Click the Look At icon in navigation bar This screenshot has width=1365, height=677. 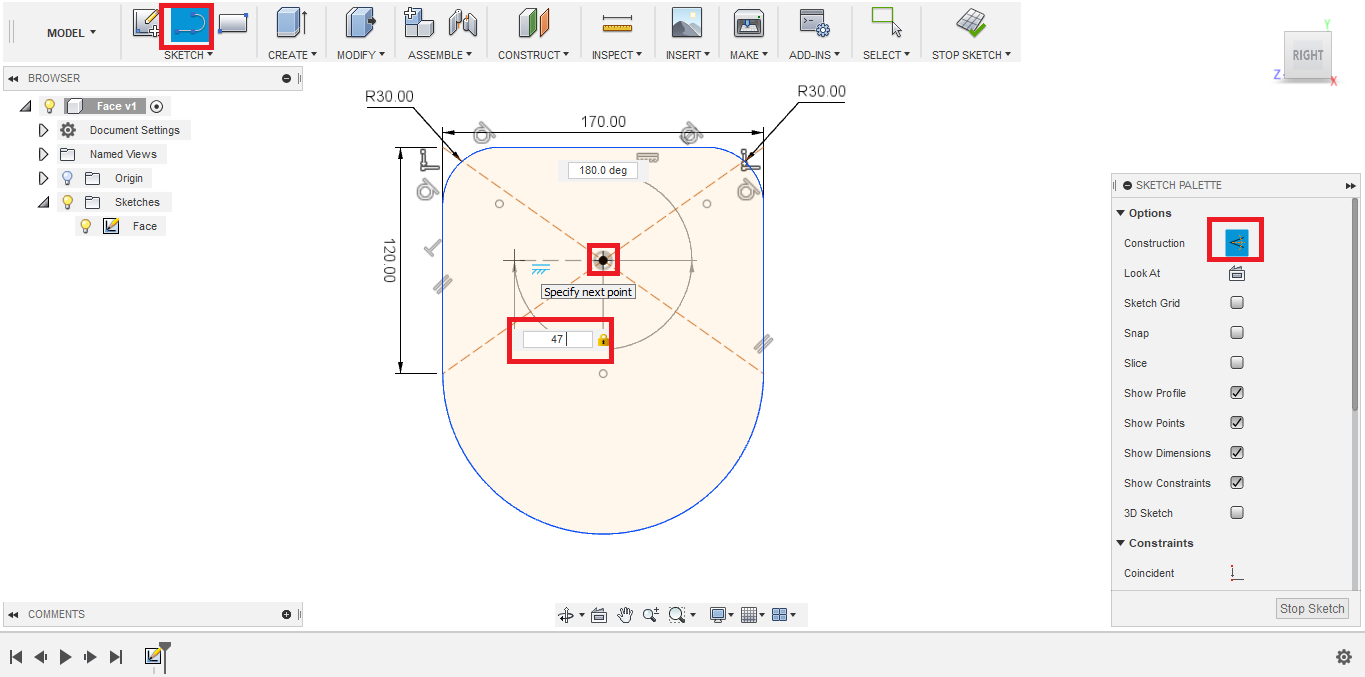coord(599,615)
